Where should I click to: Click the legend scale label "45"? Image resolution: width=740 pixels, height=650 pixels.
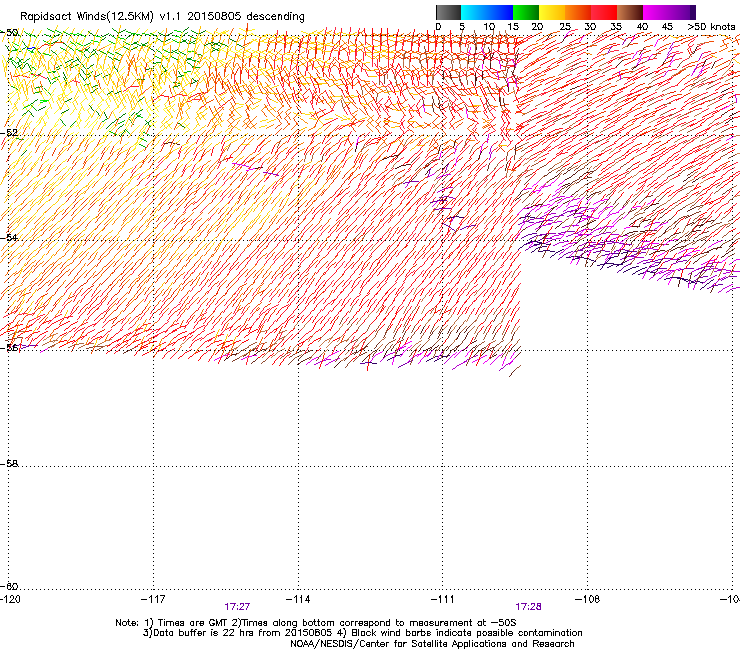point(667,26)
